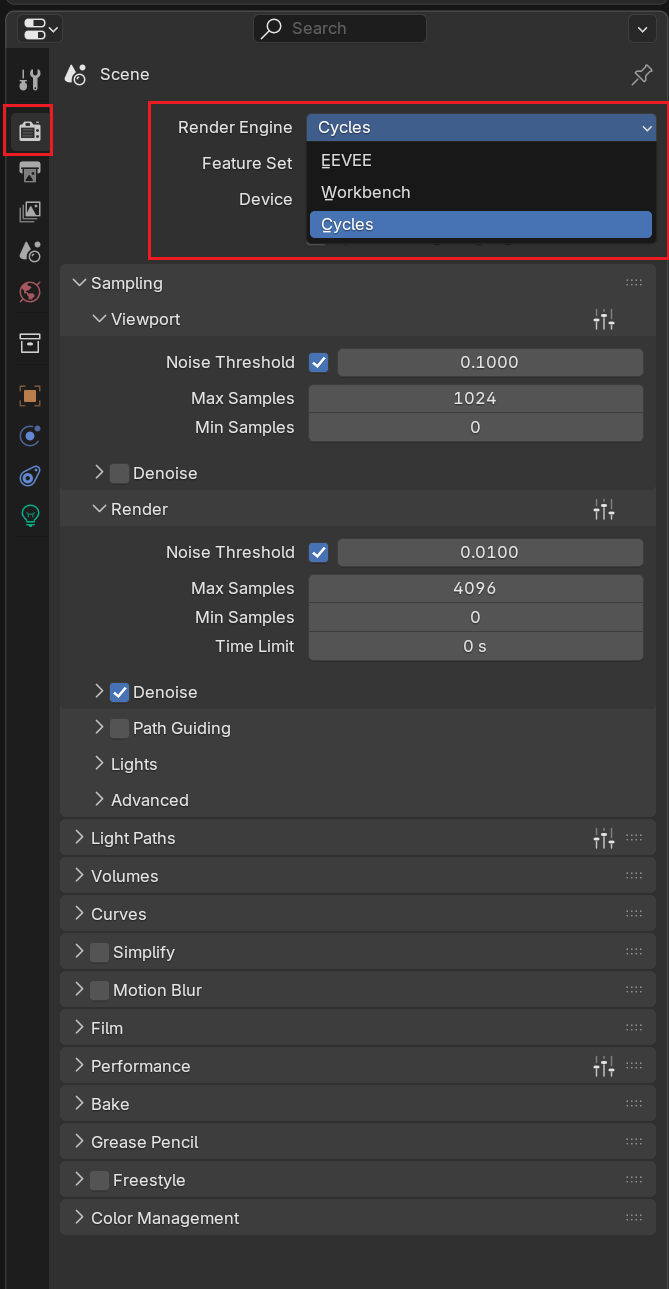Toggle Render Noise Threshold checkbox

(319, 552)
